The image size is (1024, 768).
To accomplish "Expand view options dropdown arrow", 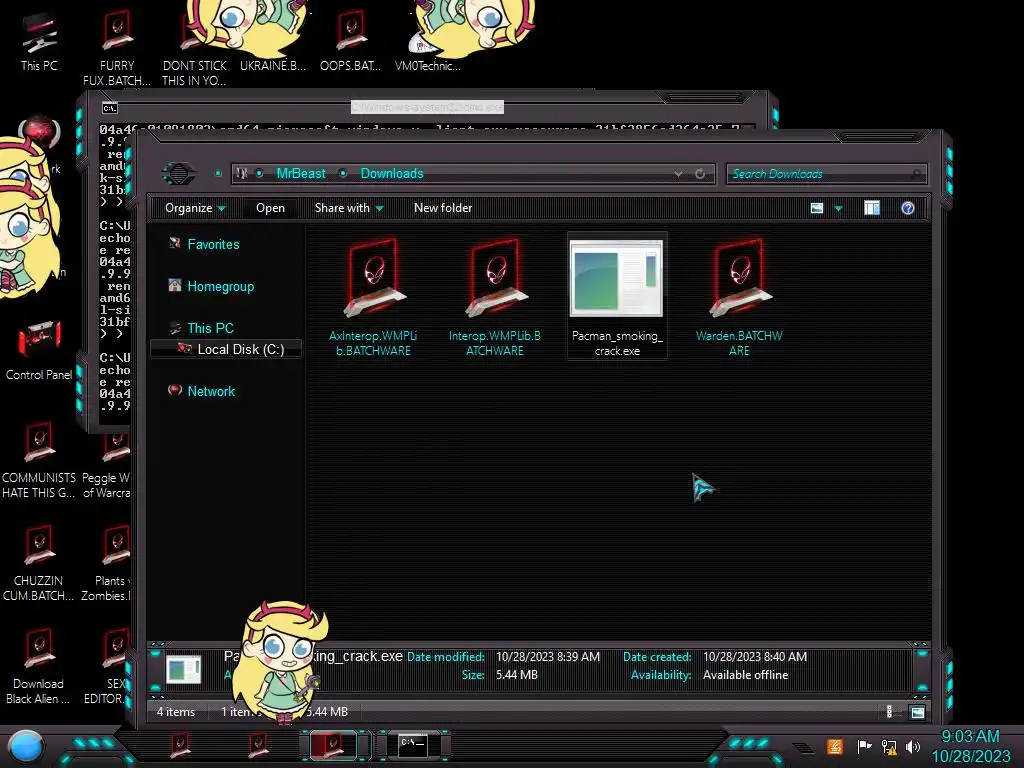I will pyautogui.click(x=839, y=208).
